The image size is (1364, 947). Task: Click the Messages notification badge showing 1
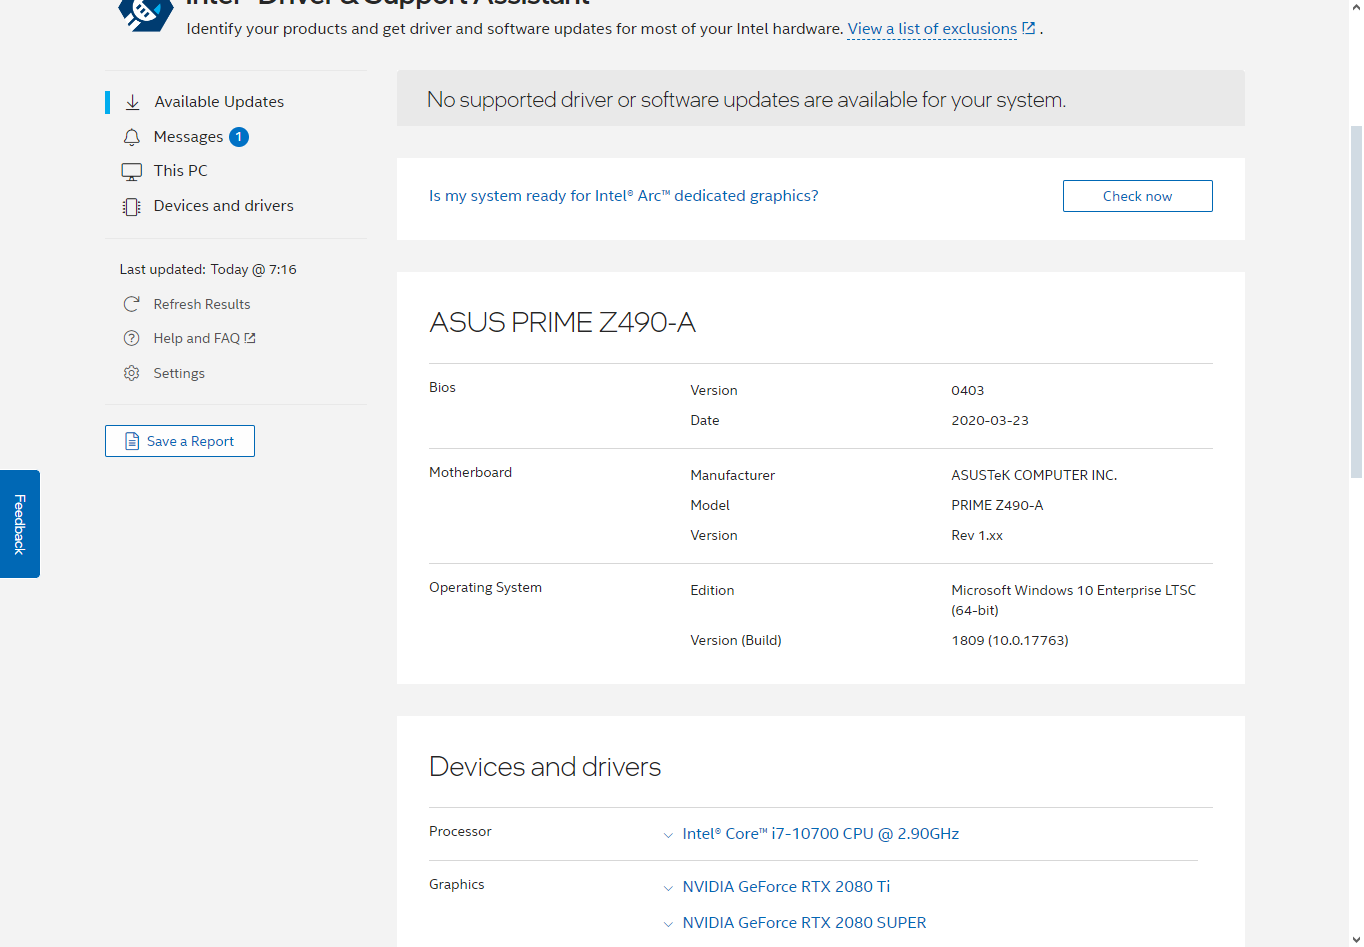[239, 137]
